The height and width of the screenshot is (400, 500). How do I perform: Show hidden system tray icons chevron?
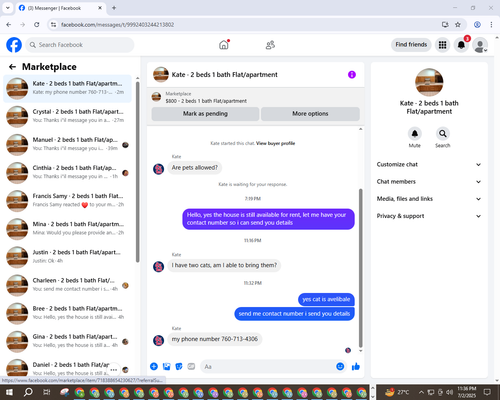pos(421,392)
